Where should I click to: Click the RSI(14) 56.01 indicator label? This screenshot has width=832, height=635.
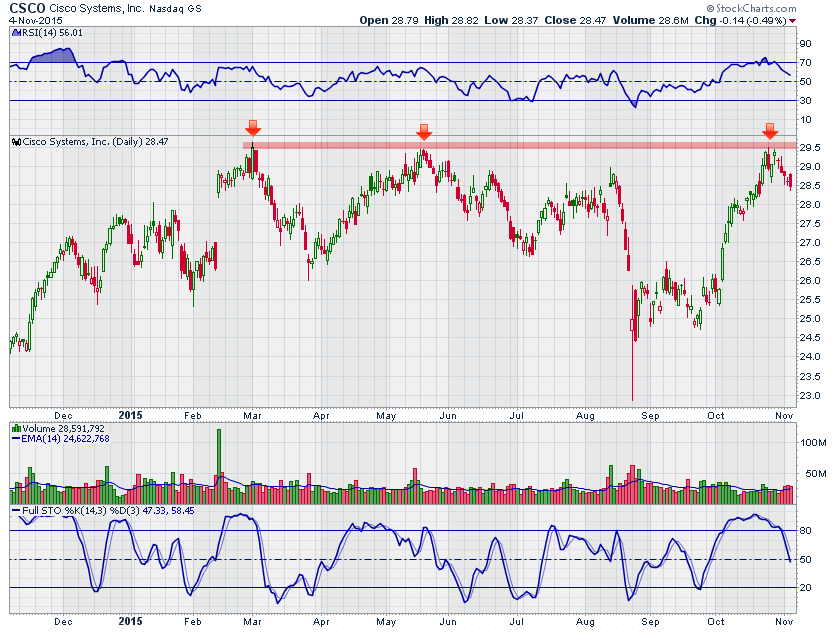pos(51,33)
